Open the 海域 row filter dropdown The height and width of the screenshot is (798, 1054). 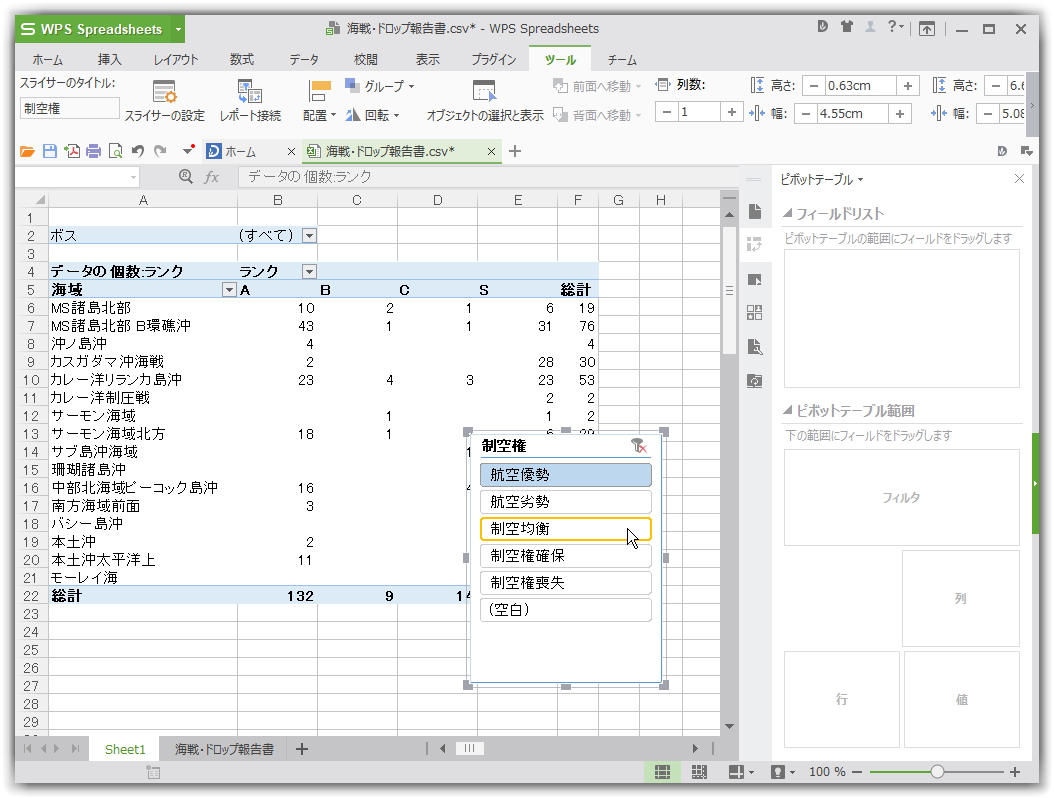click(229, 290)
